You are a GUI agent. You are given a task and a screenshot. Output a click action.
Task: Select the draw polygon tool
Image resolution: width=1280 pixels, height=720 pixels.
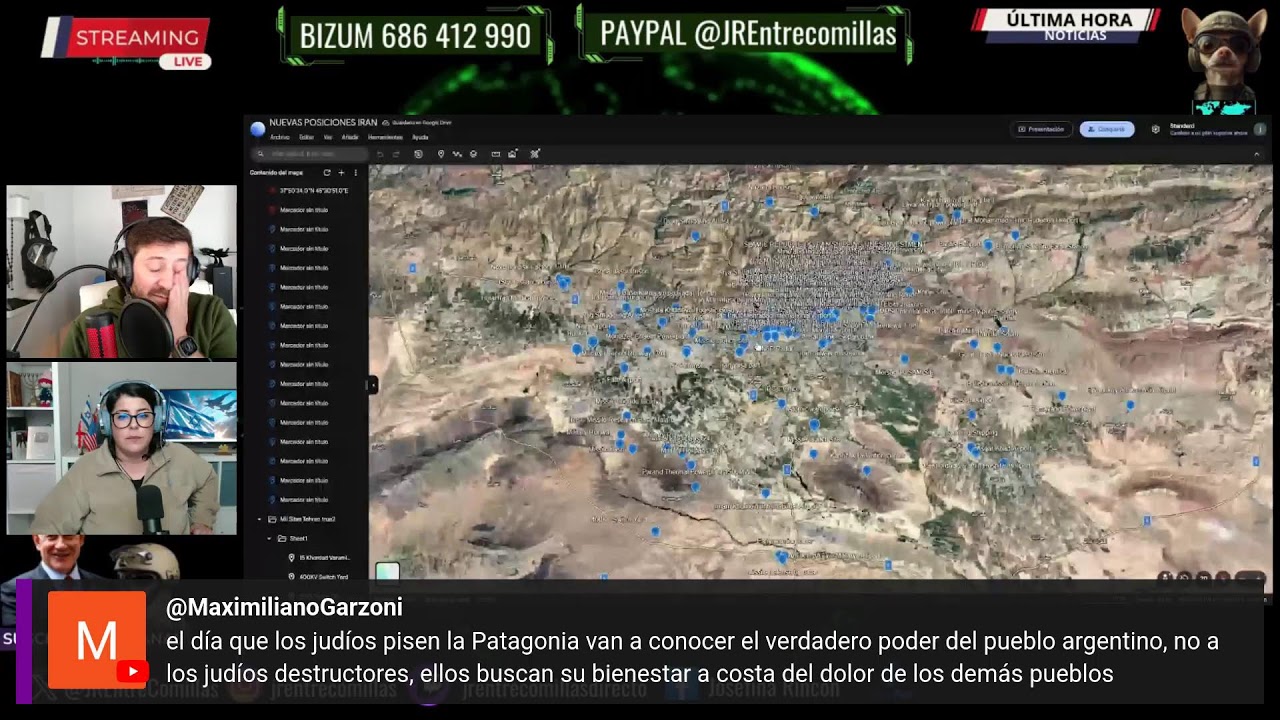(x=473, y=154)
